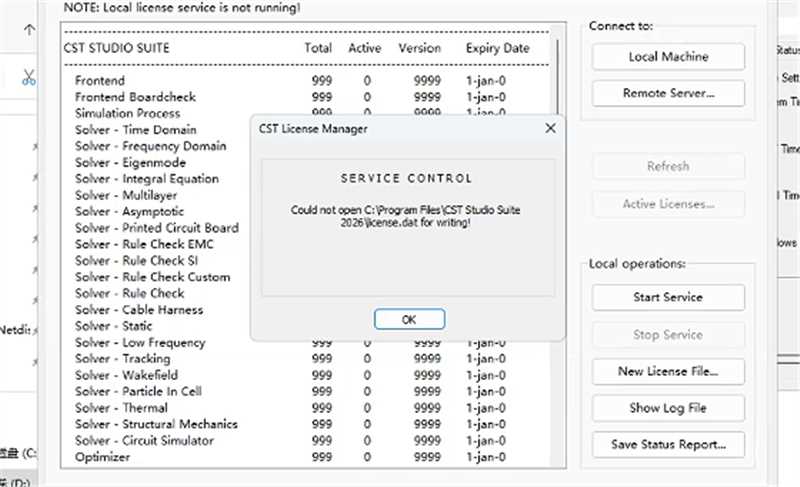The image size is (800, 487).
Task: Select the Frontend license row
Action: [x=100, y=81]
